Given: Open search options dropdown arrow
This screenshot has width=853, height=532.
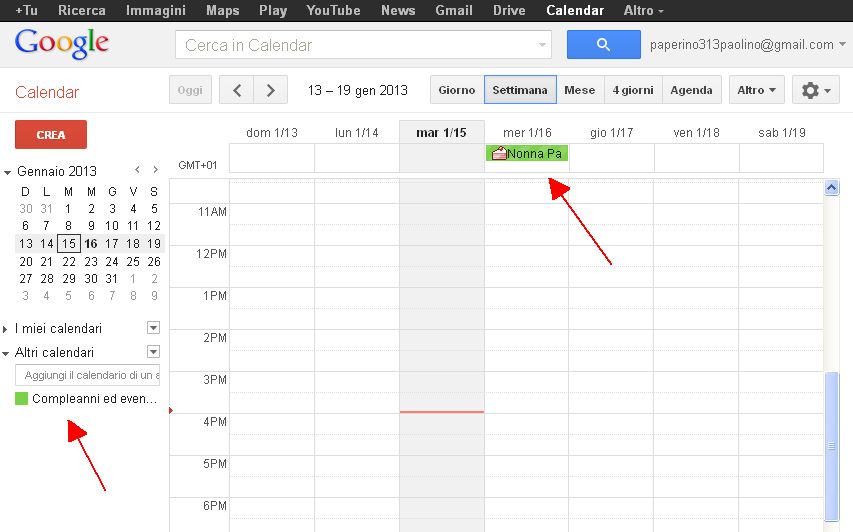Looking at the screenshot, I should (x=542, y=45).
